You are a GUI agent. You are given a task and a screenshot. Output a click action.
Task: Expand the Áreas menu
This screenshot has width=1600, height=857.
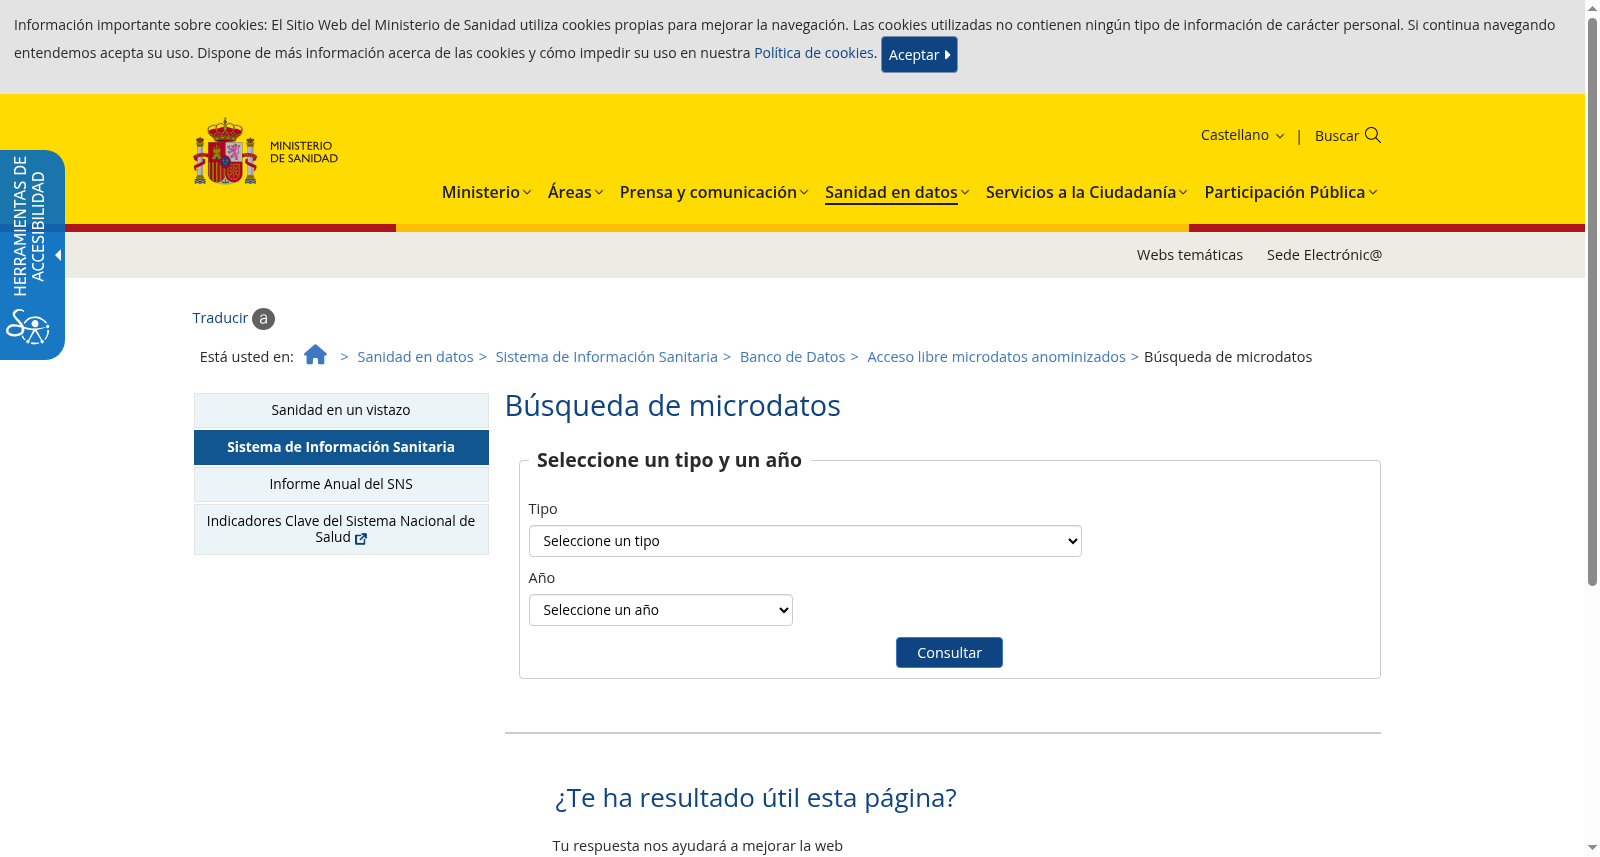coord(575,192)
